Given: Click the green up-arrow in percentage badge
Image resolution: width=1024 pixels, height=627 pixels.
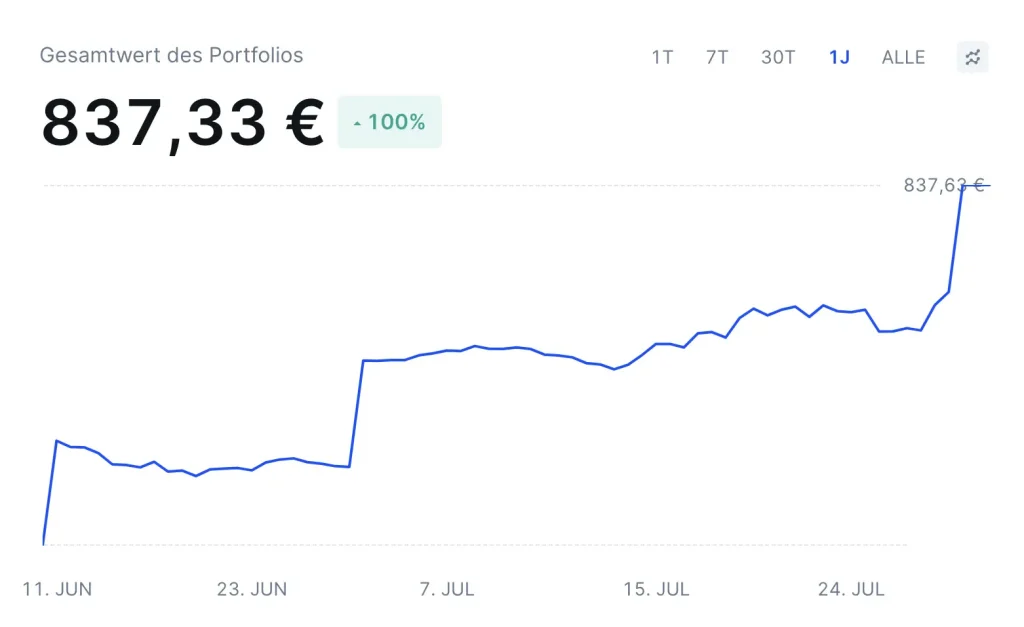Looking at the screenshot, I should click(357, 123).
